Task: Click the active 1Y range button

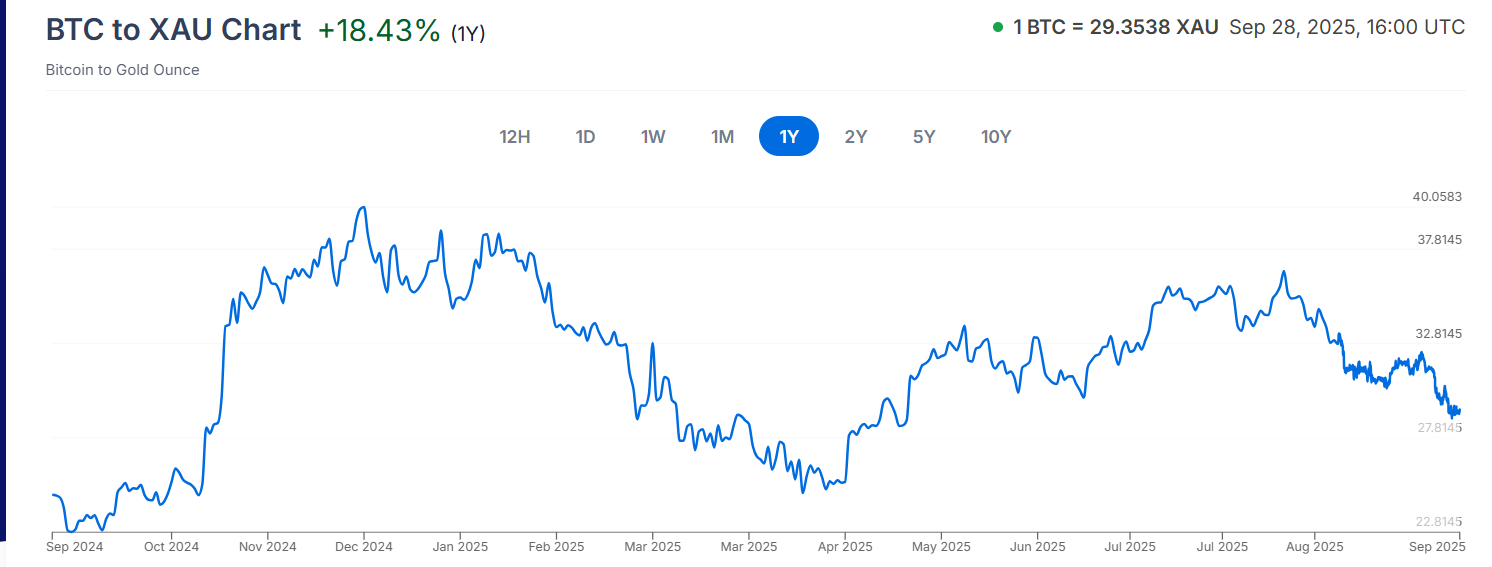Action: [789, 137]
